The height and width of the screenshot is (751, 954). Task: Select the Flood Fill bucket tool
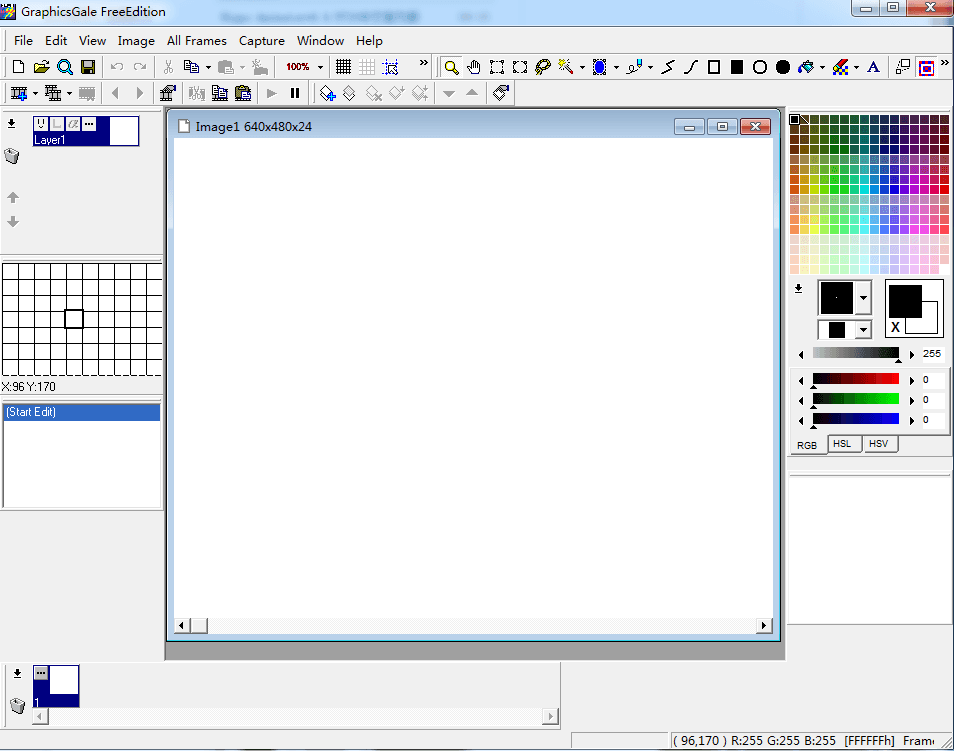point(806,67)
